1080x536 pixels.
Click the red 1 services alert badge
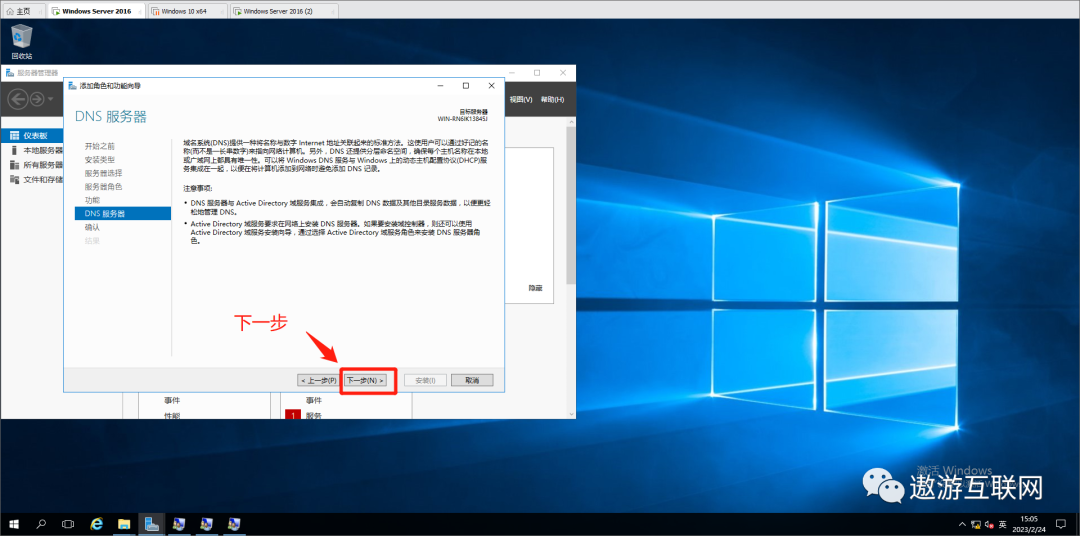292,415
